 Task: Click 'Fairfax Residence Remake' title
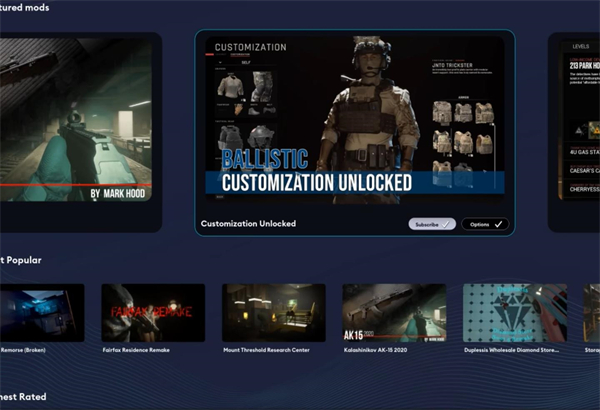coord(136,350)
